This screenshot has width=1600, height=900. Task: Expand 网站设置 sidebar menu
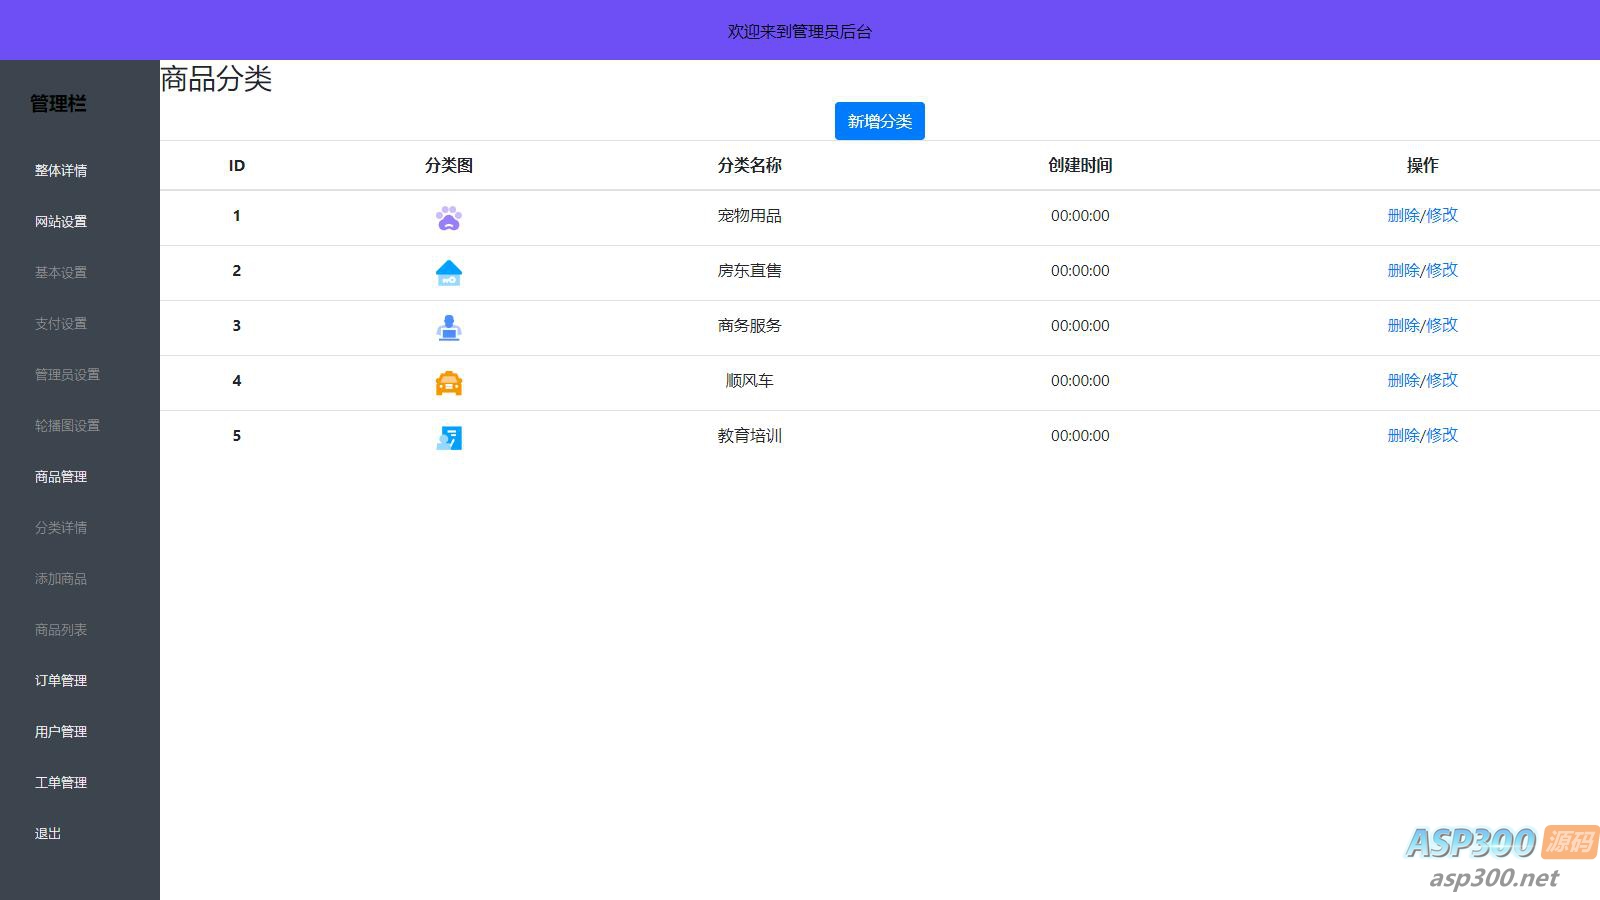[x=61, y=221]
